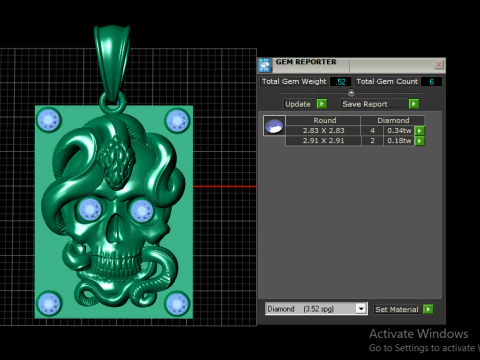Click the 'Total Gem Weight' label
Image resolution: width=480 pixels, height=360 pixels.
pos(294,82)
